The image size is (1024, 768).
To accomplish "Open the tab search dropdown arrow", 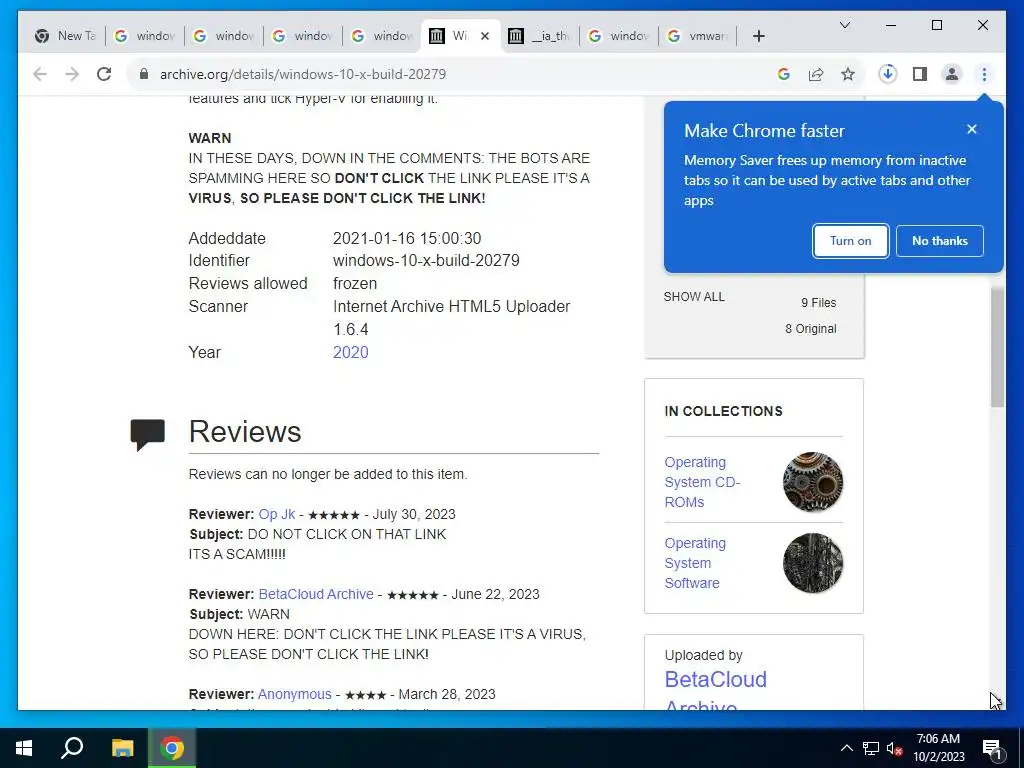I will (844, 25).
